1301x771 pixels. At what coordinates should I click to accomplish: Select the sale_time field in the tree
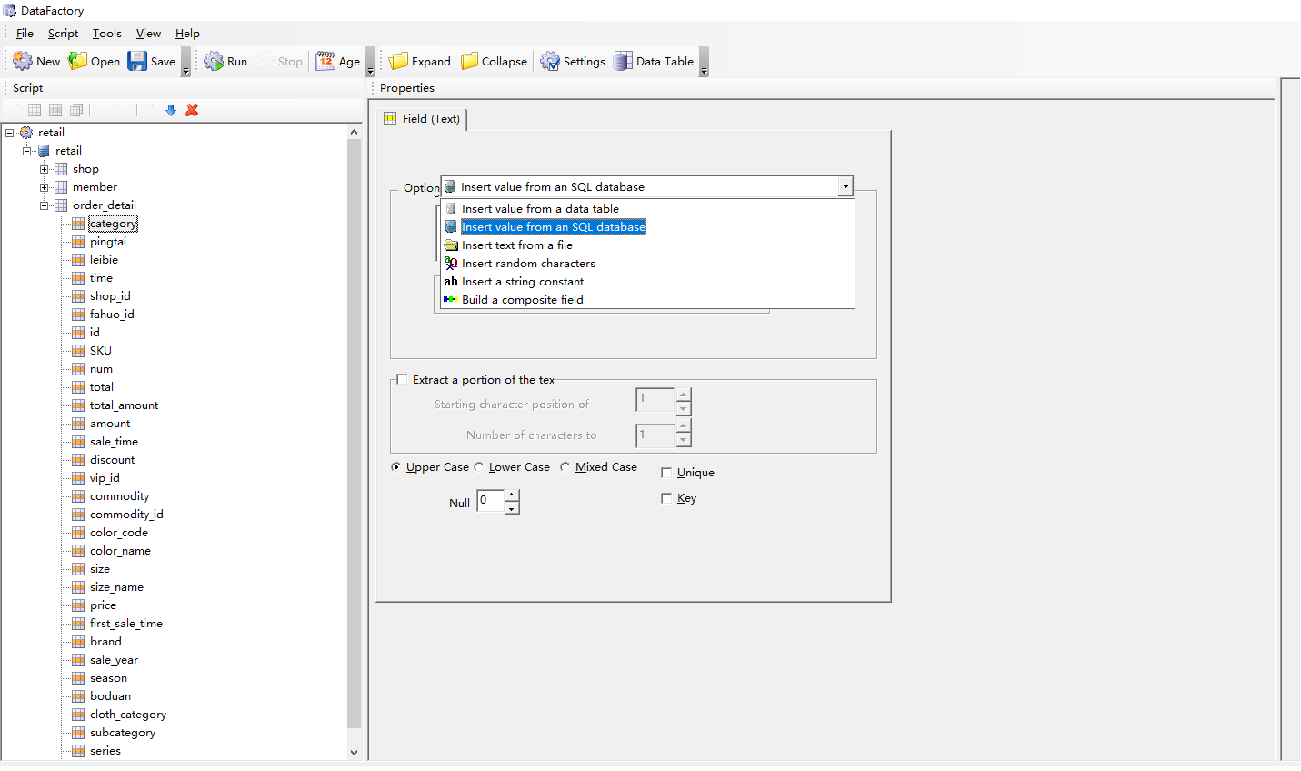tap(114, 441)
